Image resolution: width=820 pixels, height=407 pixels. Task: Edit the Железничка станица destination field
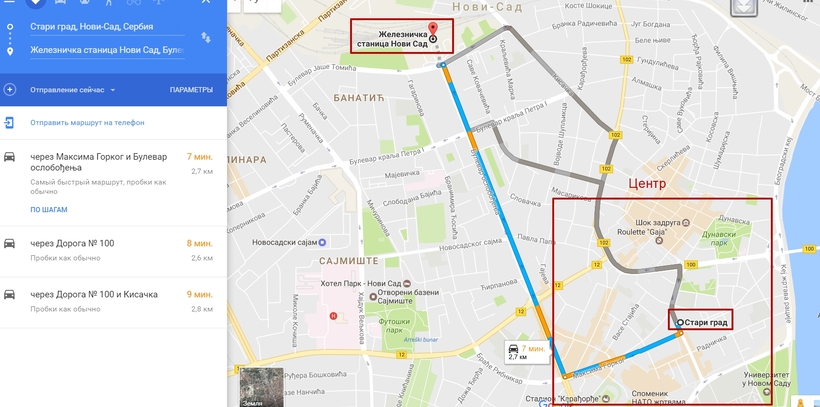click(107, 50)
